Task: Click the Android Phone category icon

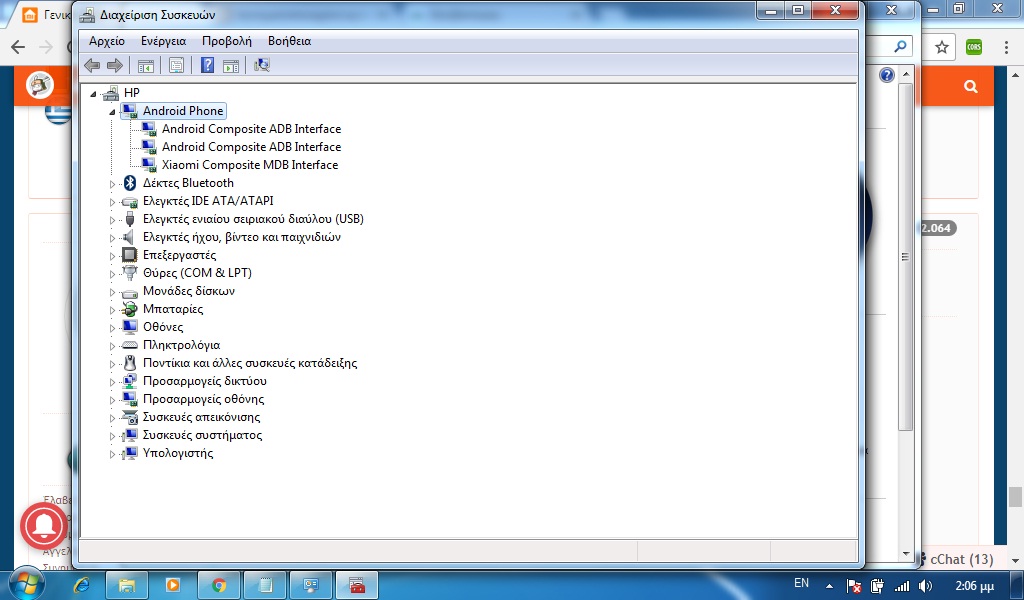Action: point(129,111)
